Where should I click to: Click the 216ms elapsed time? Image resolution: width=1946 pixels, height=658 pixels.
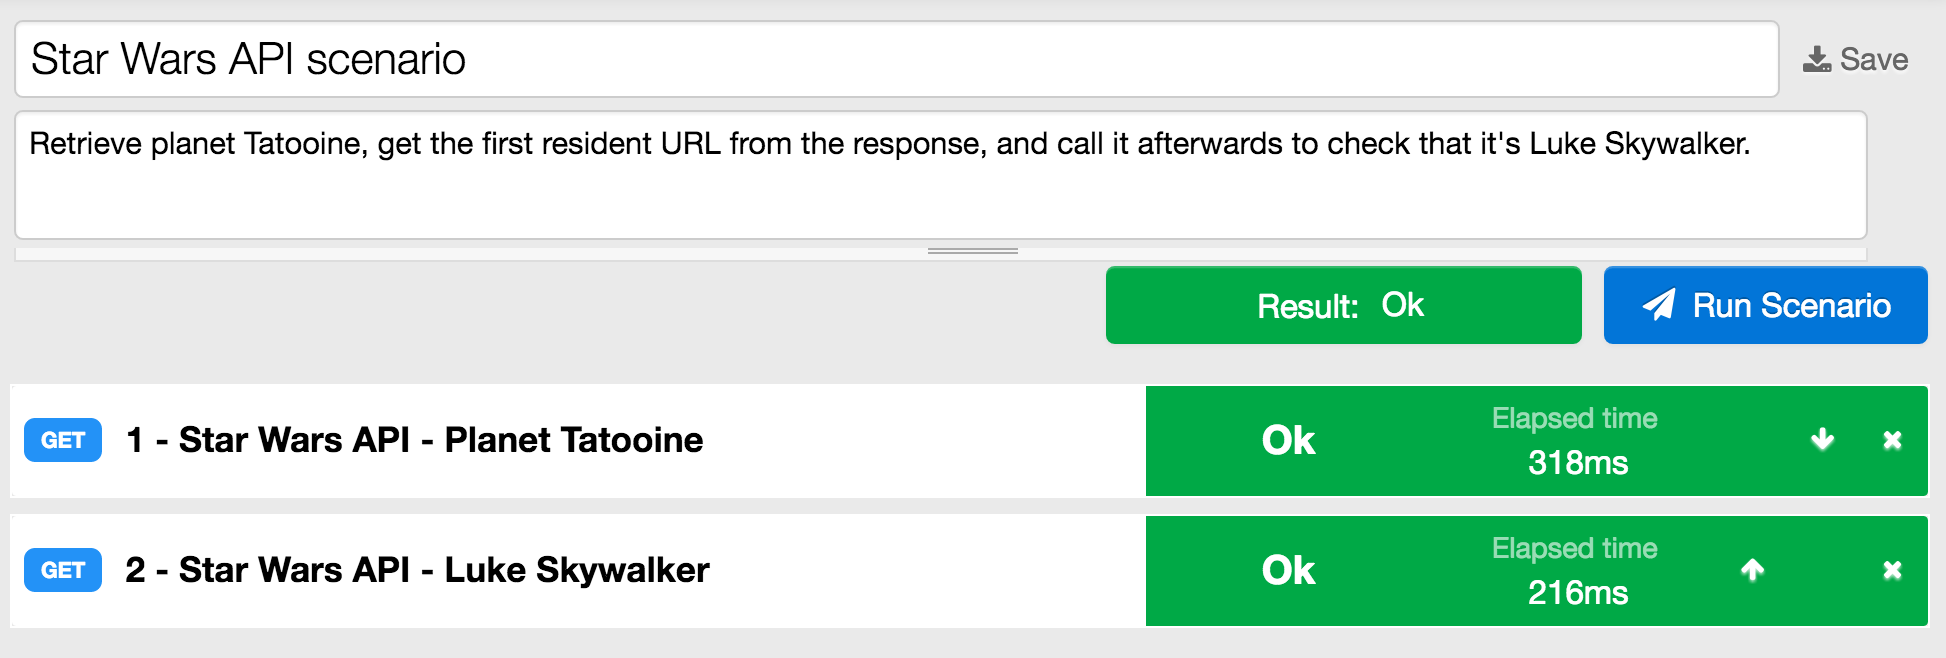click(x=1577, y=593)
